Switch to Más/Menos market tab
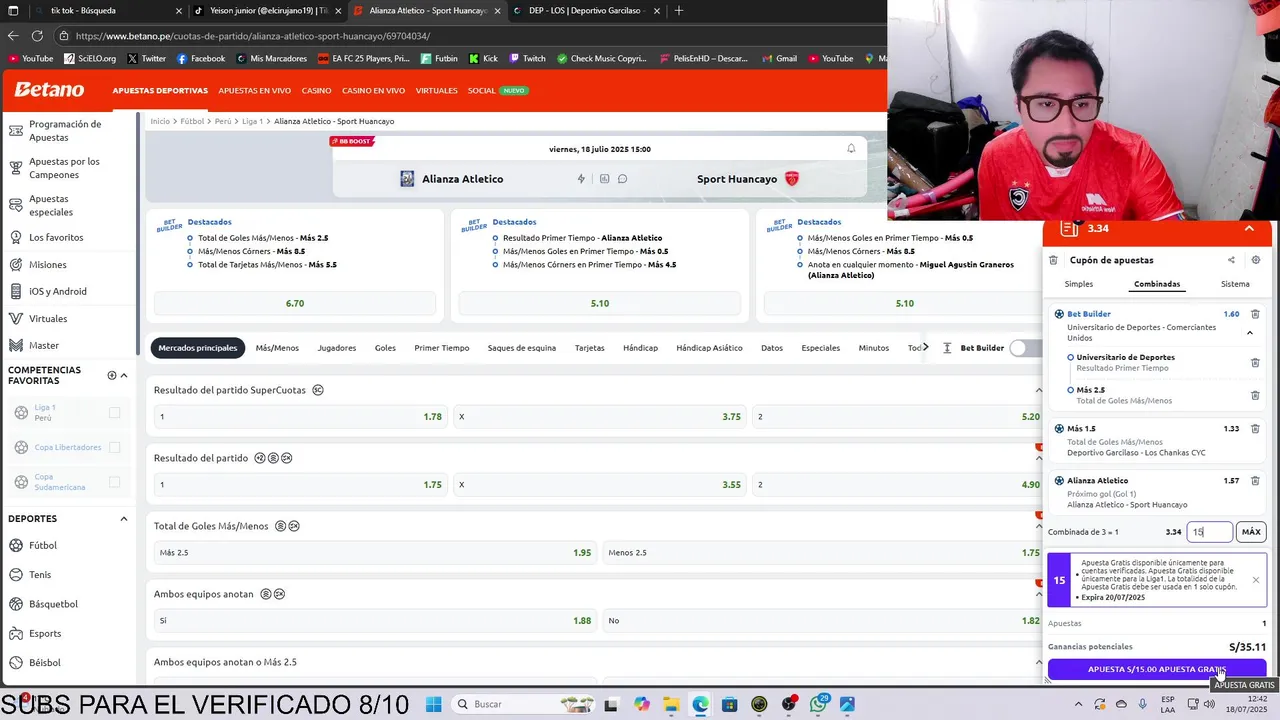Screen dimensions: 1280x720 (277, 348)
